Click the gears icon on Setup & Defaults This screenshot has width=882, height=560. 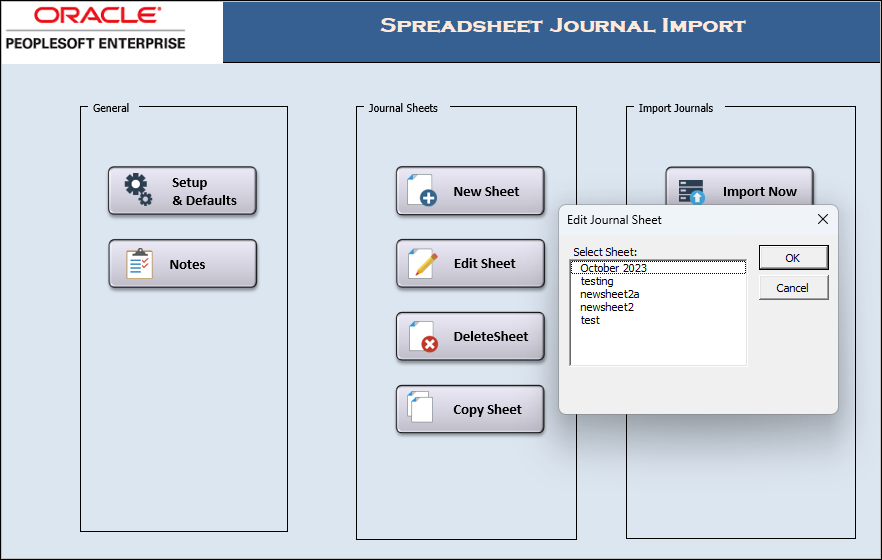(x=138, y=189)
